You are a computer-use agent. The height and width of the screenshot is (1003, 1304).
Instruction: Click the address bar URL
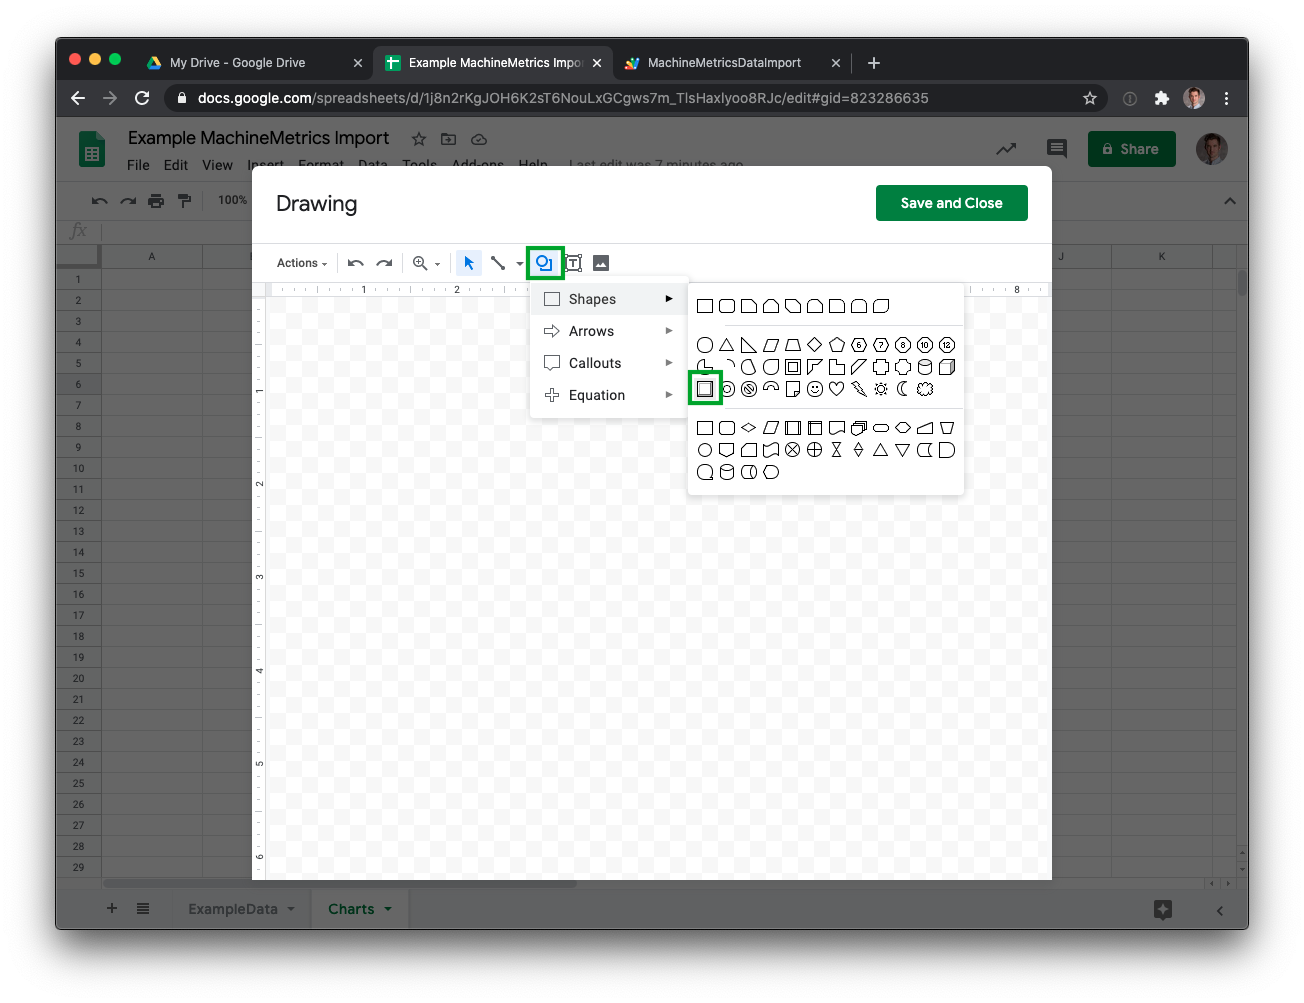coord(563,98)
